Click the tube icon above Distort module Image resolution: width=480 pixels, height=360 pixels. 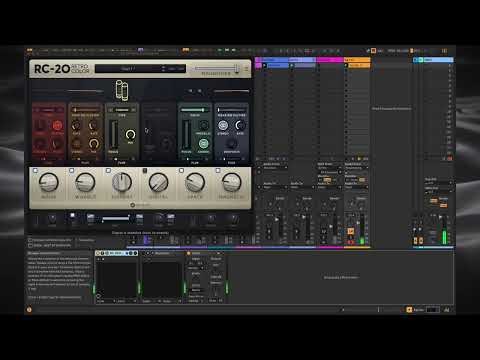122,90
